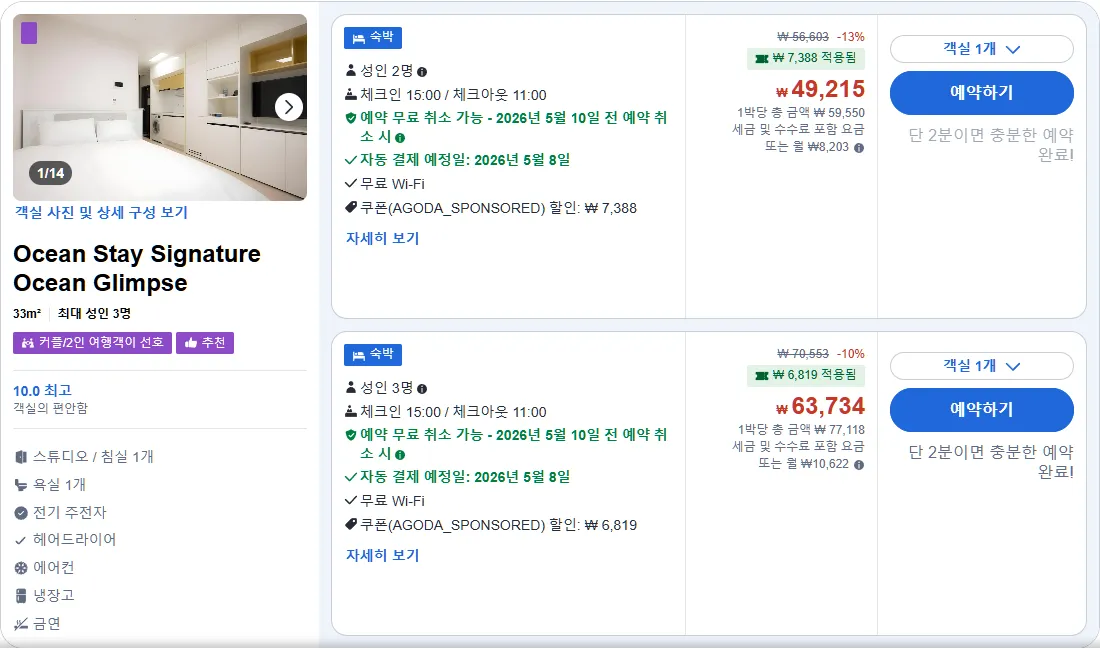Open 객실 사진 및 상세 구성 보기 link
Viewport: 1100px width, 649px height.
point(102,213)
